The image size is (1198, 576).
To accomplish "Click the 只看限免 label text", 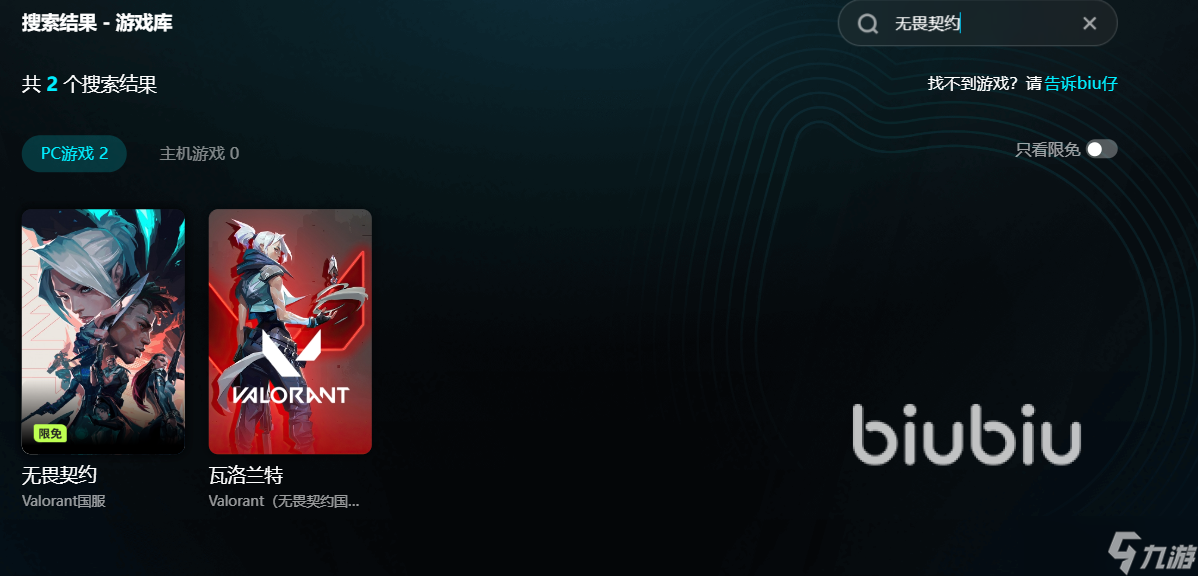I will tap(1047, 150).
